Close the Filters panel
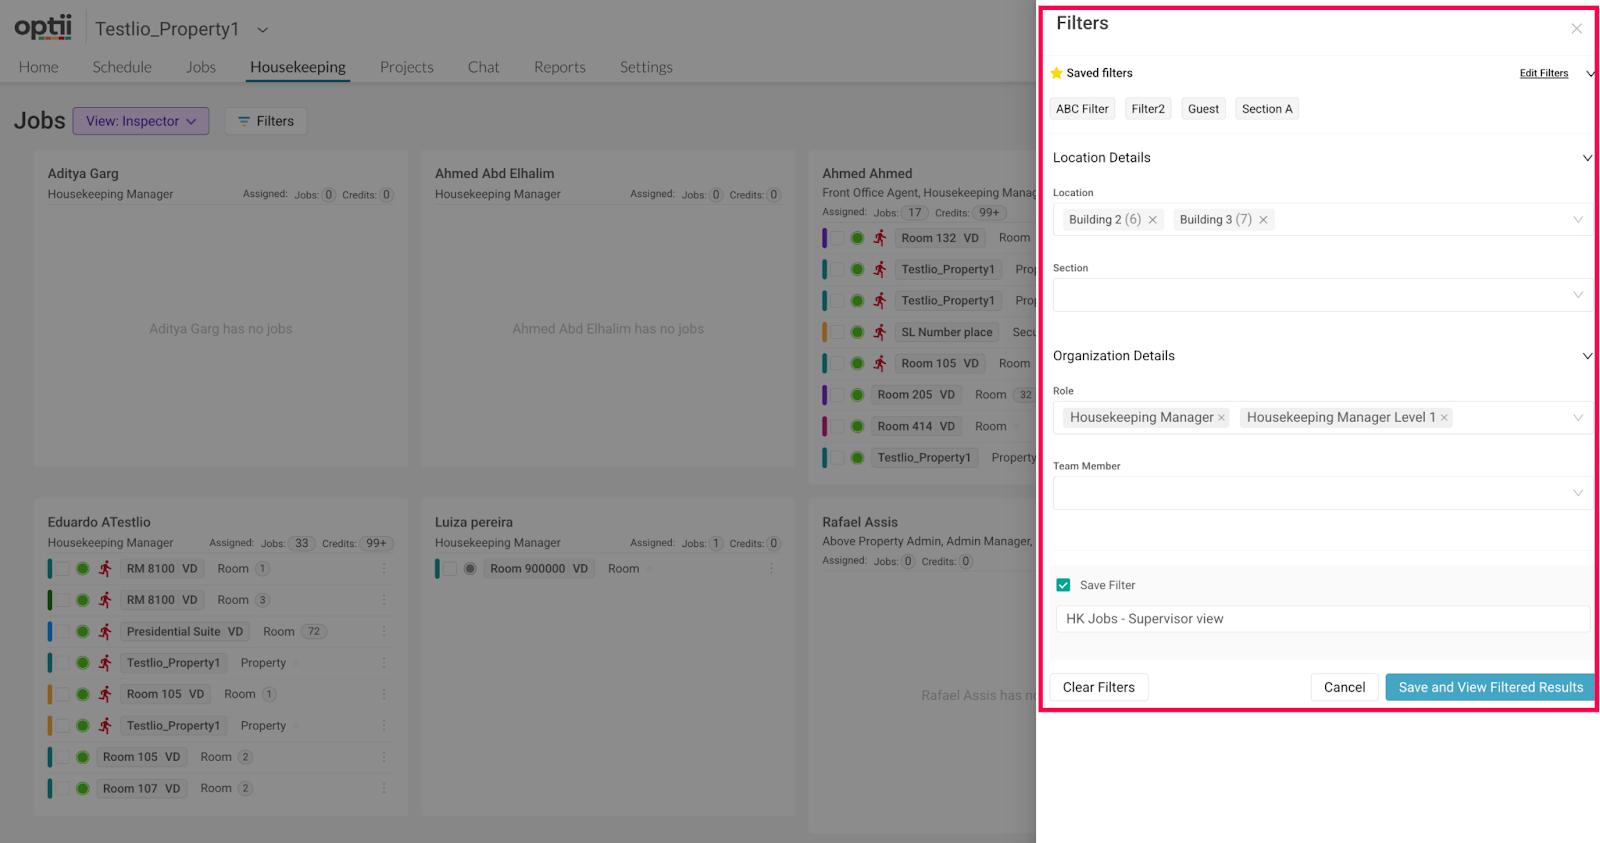The height and width of the screenshot is (843, 1600). pos(1576,29)
